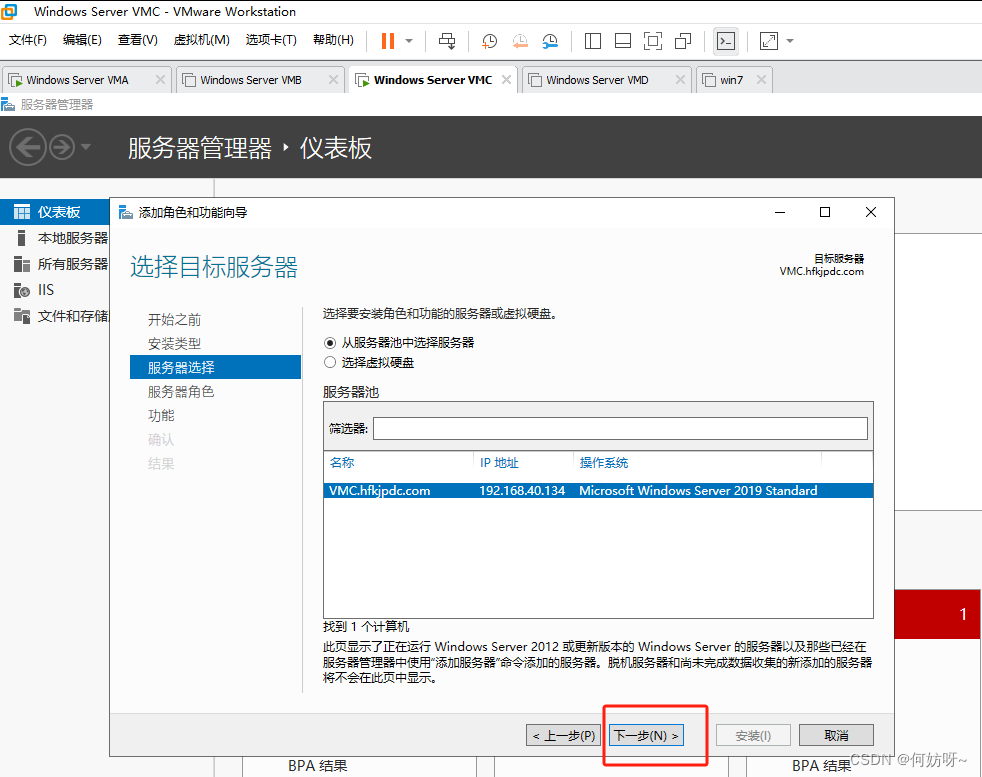
Task: Click the 筛选器 filter text field
Action: point(620,429)
